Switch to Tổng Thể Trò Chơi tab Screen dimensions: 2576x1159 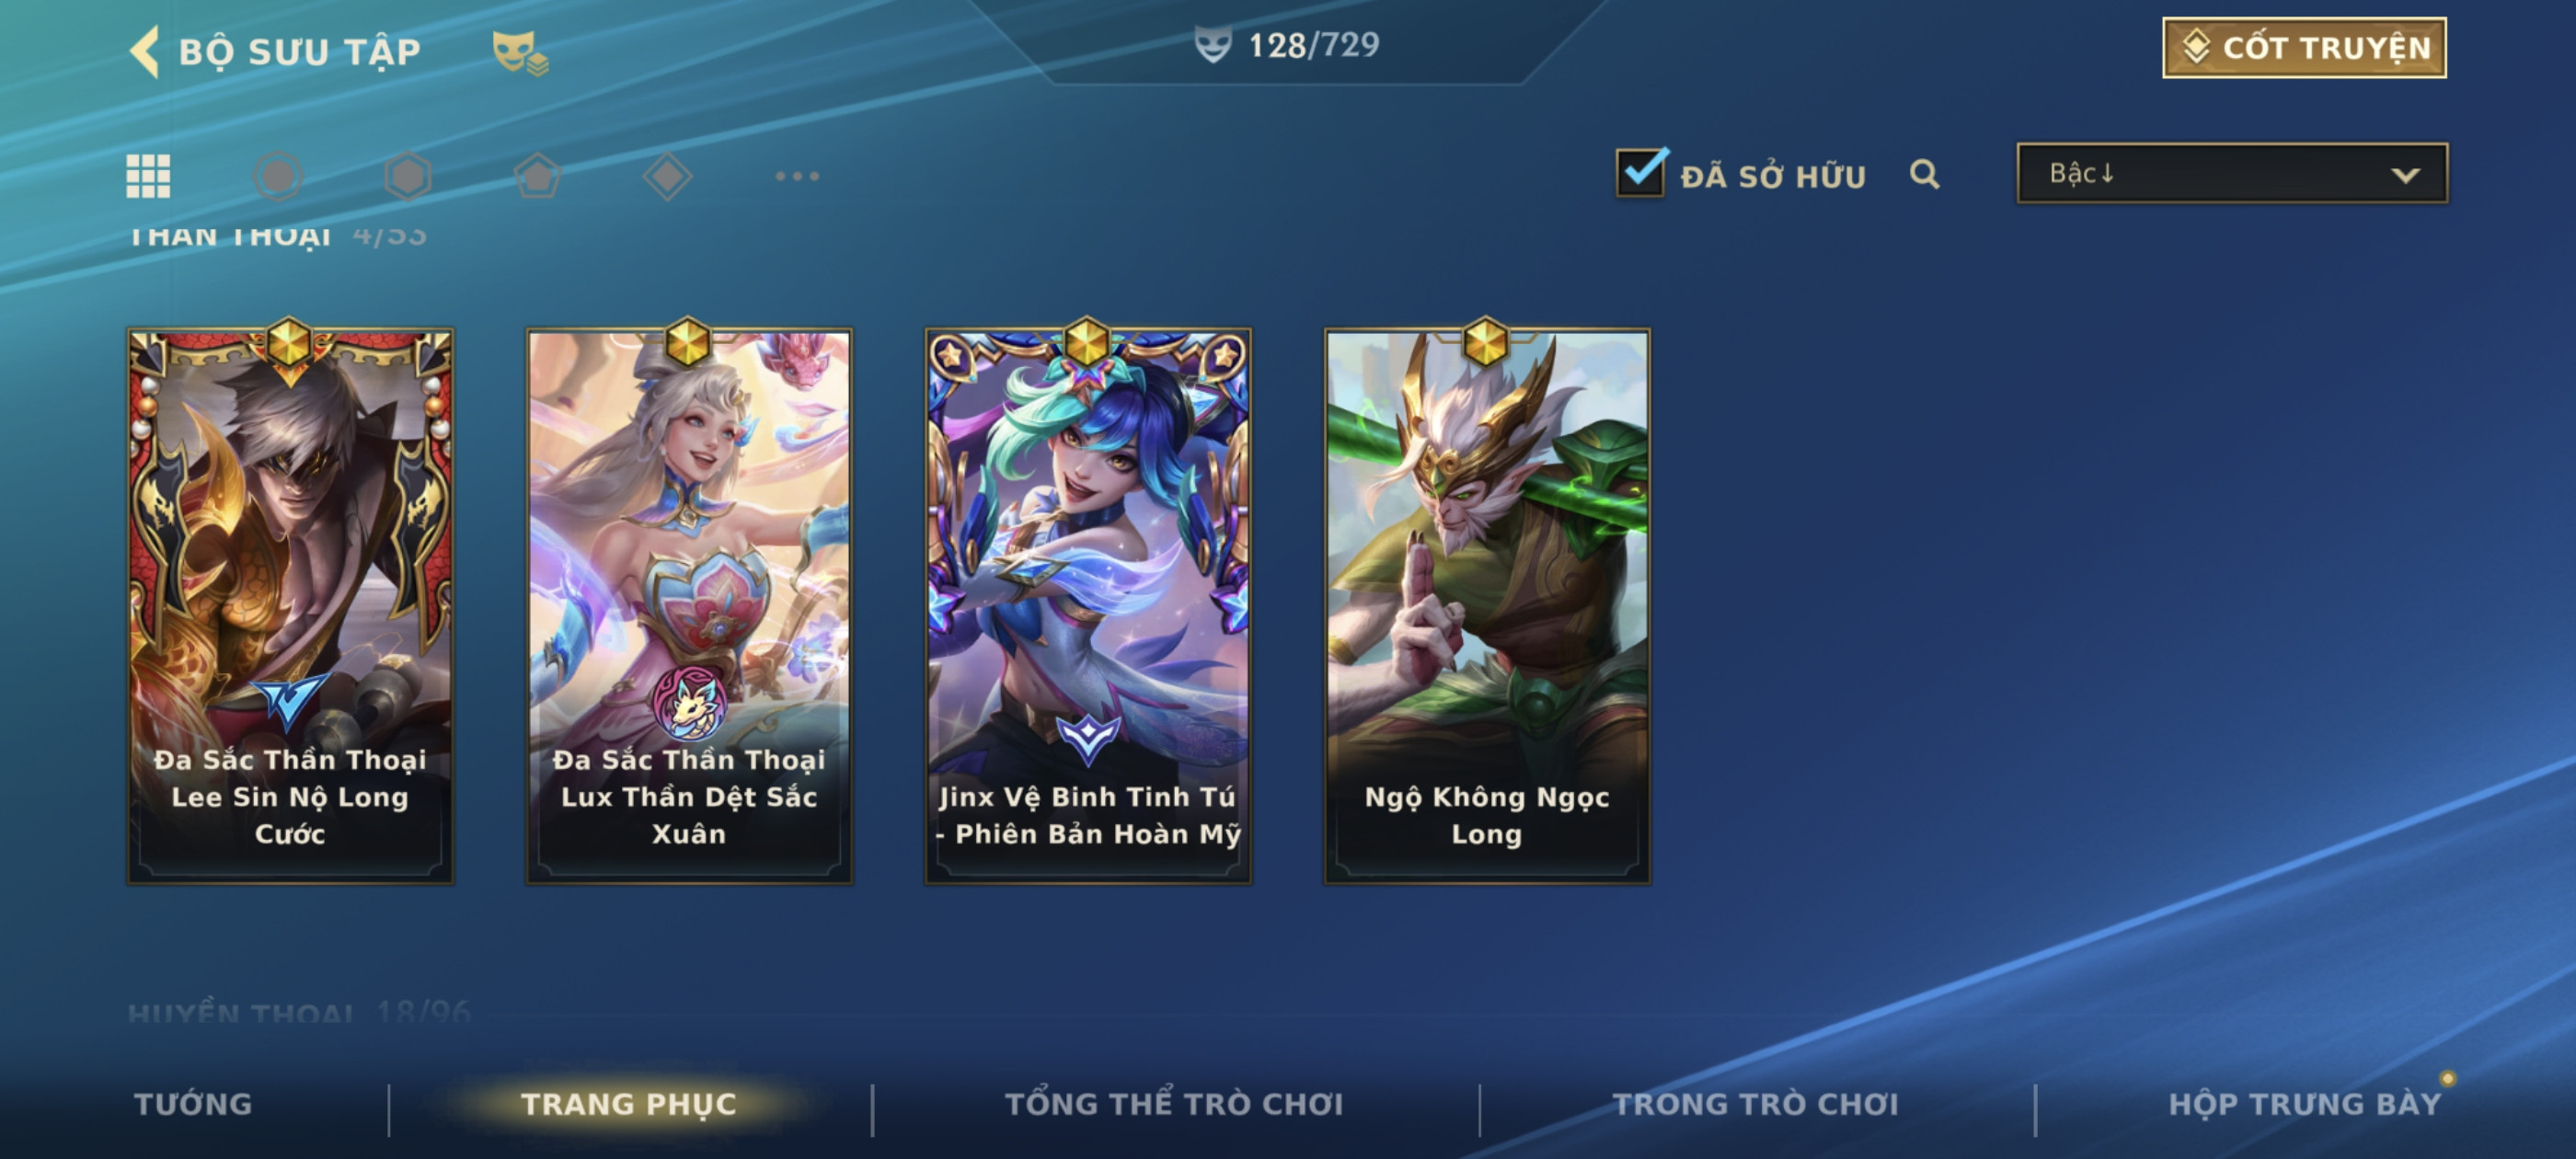(1174, 1103)
